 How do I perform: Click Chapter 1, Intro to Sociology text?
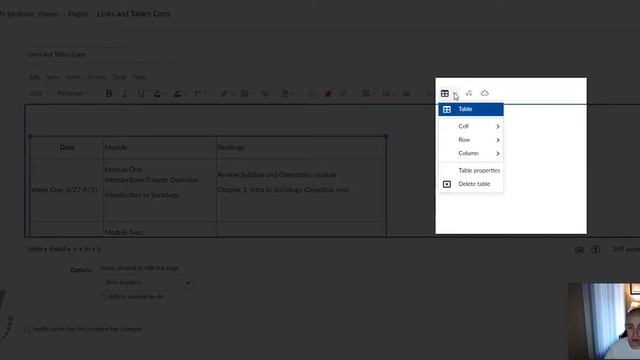(284, 190)
